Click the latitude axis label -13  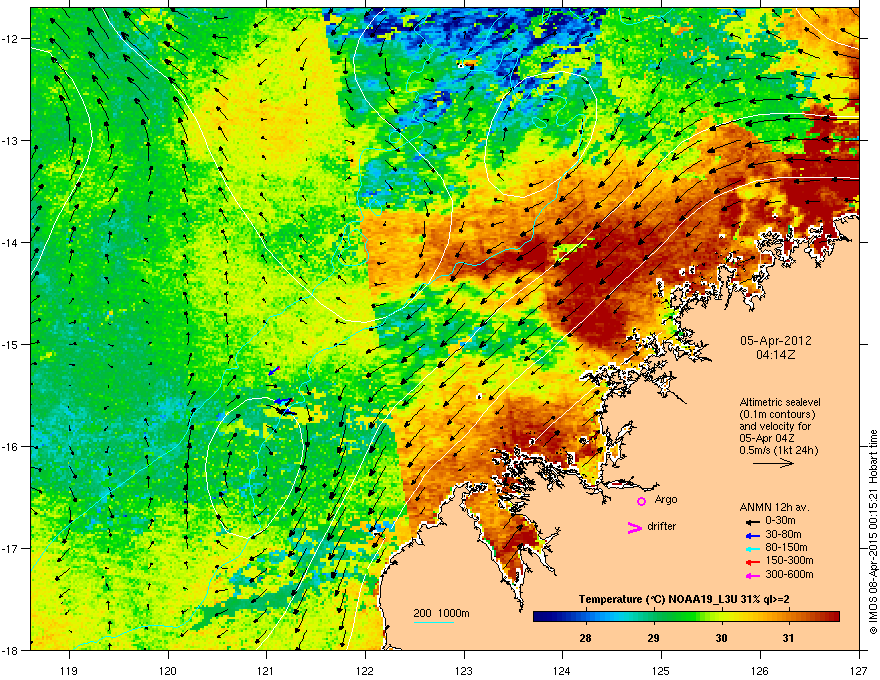point(11,140)
